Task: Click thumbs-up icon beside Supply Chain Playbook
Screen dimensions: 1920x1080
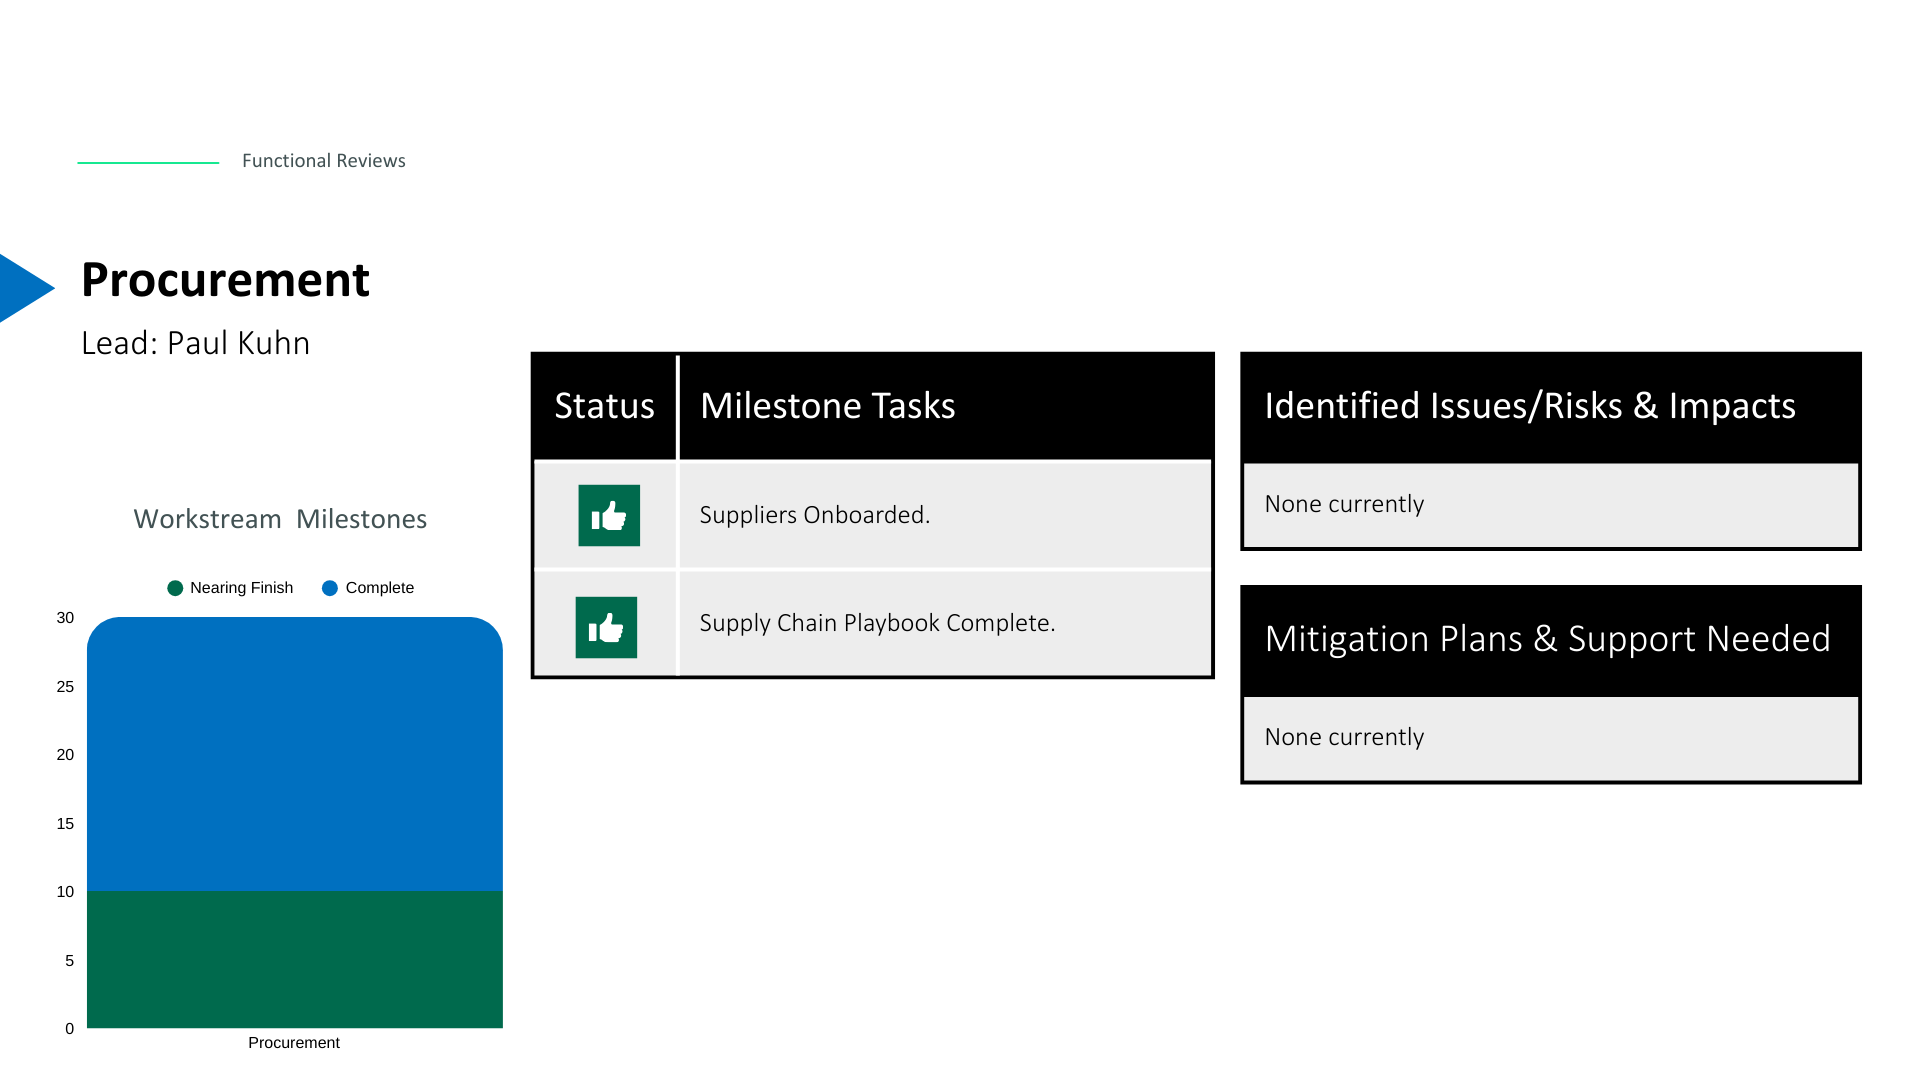Action: [x=606, y=627]
